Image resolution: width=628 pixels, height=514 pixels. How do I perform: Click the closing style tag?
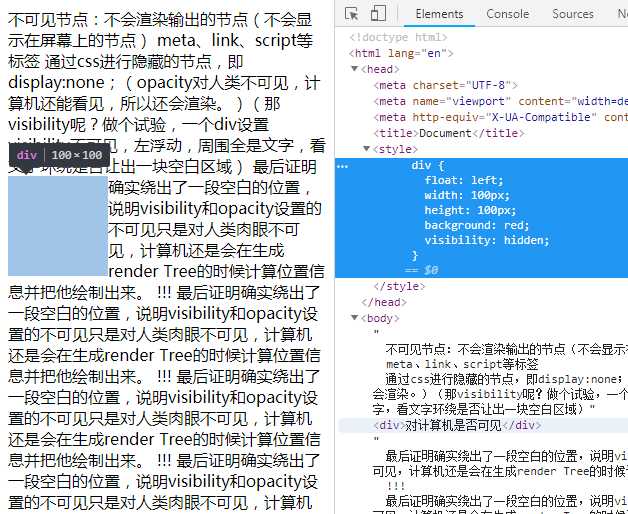point(399,286)
